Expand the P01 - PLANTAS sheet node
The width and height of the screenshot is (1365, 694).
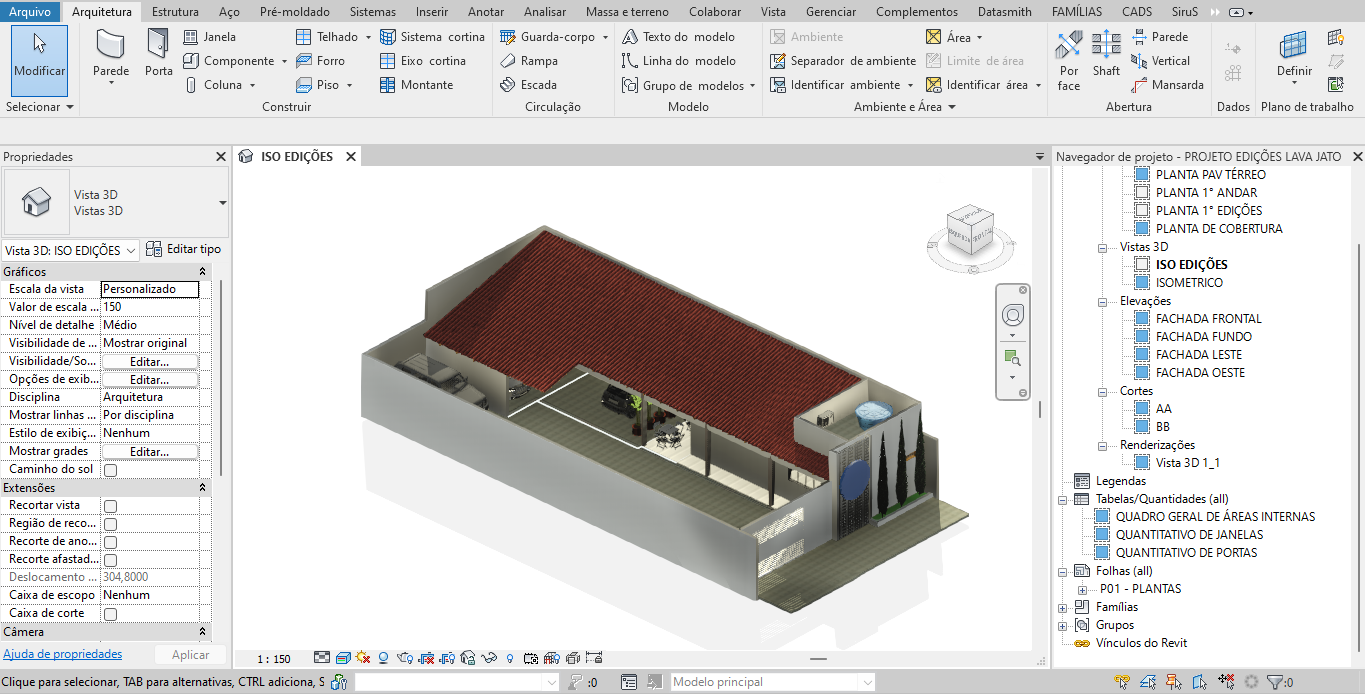coord(1083,589)
